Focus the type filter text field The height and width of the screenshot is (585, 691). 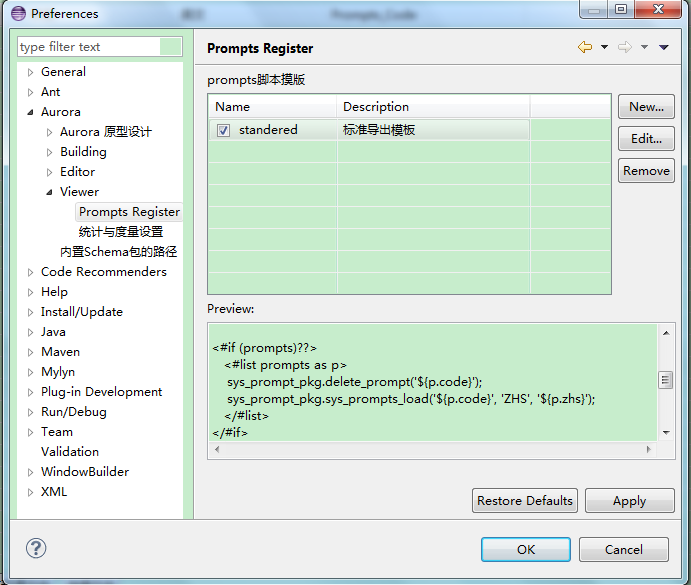[88, 47]
